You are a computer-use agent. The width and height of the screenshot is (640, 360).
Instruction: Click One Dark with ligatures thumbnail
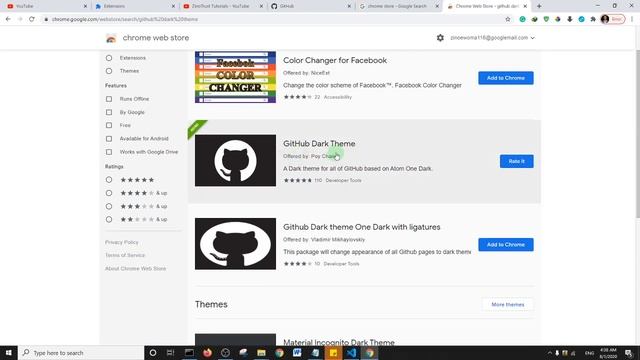(235, 244)
